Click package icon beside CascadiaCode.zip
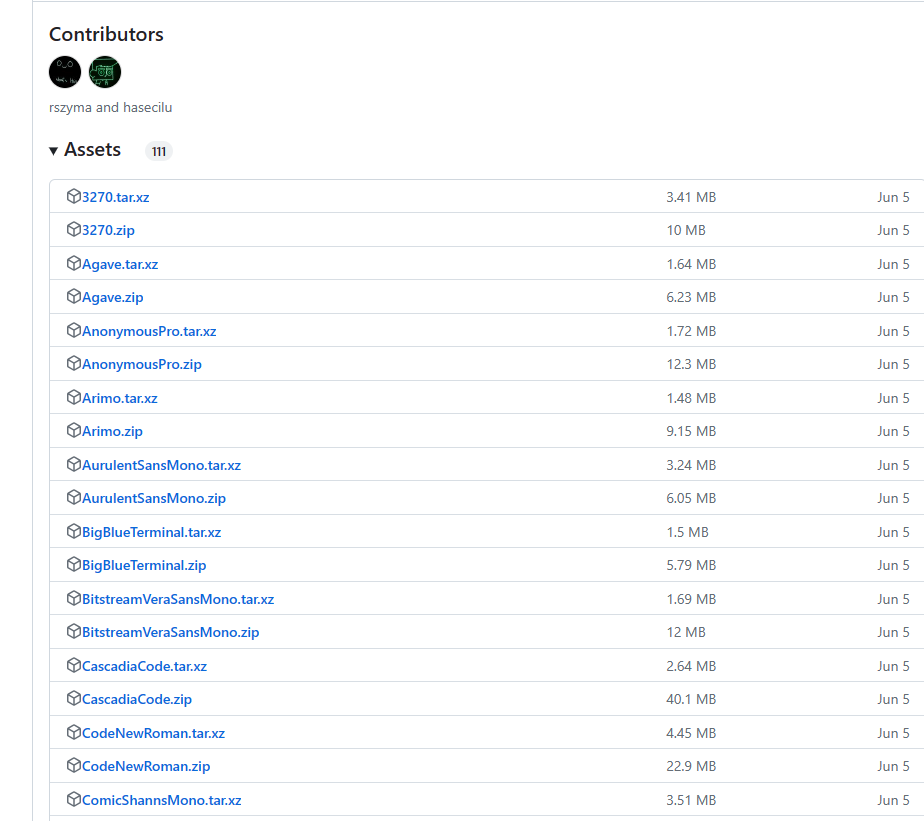Viewport: 924px width, 821px height. click(x=74, y=698)
